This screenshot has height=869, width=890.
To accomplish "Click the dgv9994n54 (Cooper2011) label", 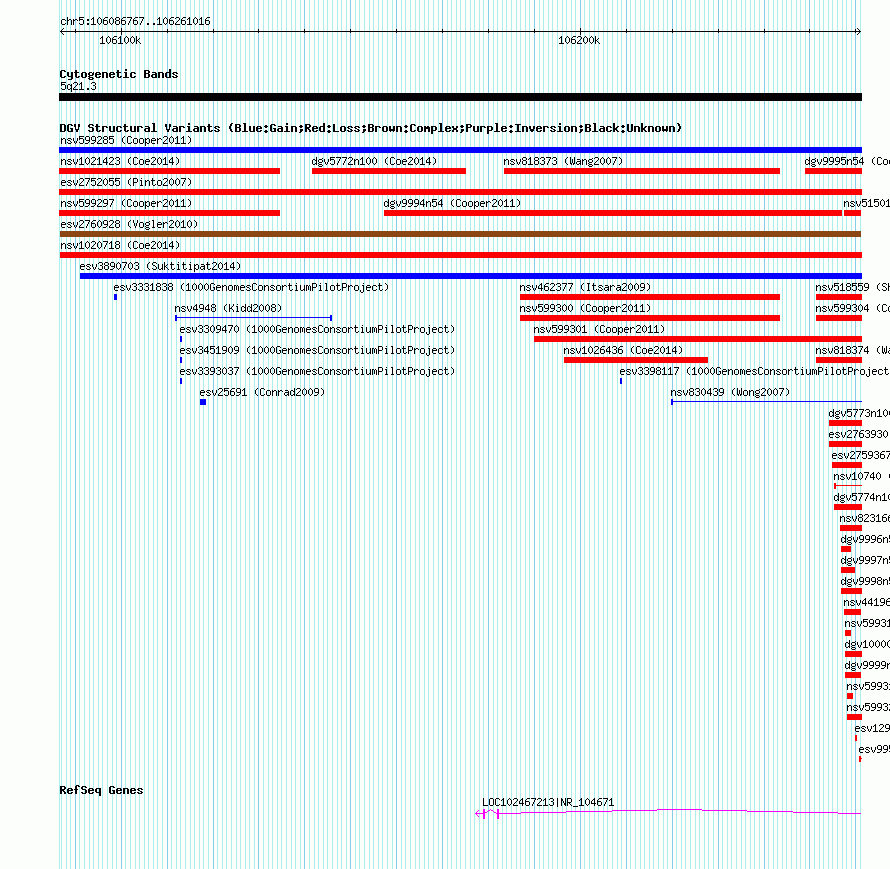I will [x=452, y=203].
